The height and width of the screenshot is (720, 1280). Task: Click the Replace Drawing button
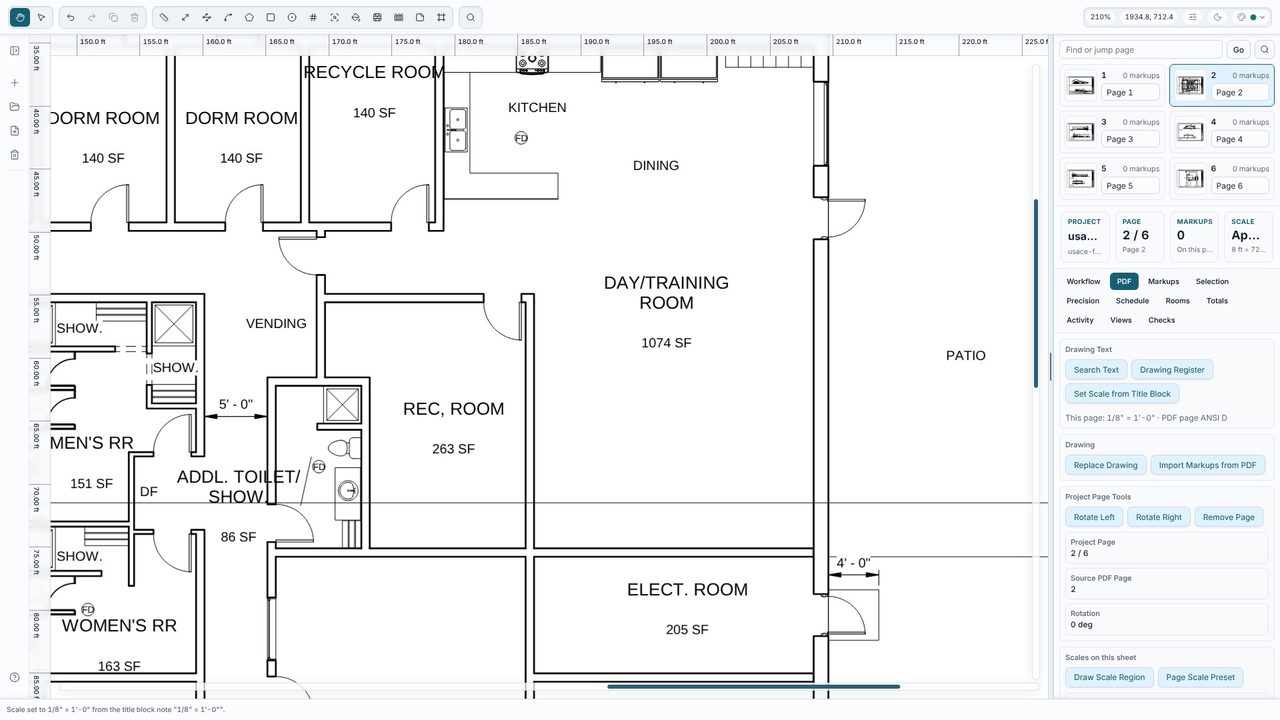coord(1106,465)
